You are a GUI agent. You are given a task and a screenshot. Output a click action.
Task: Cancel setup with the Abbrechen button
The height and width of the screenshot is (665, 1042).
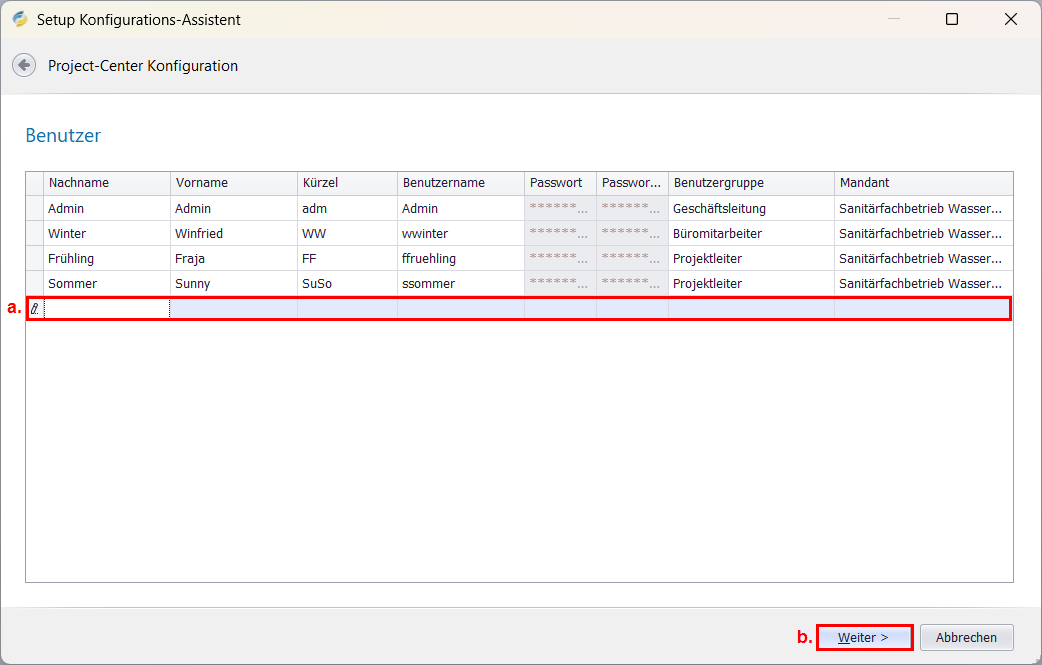(966, 637)
